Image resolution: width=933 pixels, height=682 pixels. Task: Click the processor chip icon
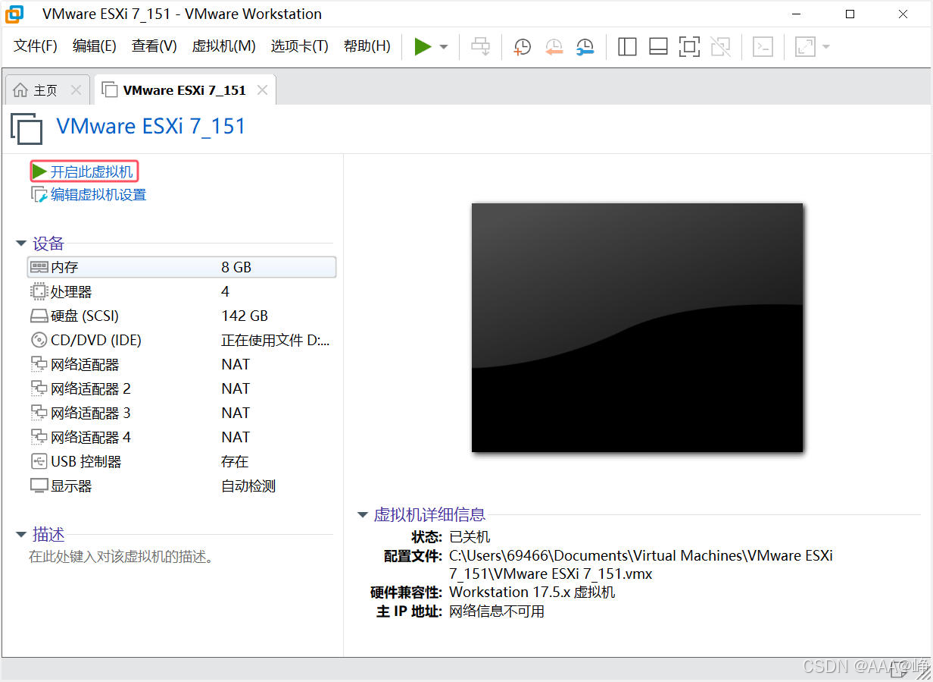[x=39, y=292]
